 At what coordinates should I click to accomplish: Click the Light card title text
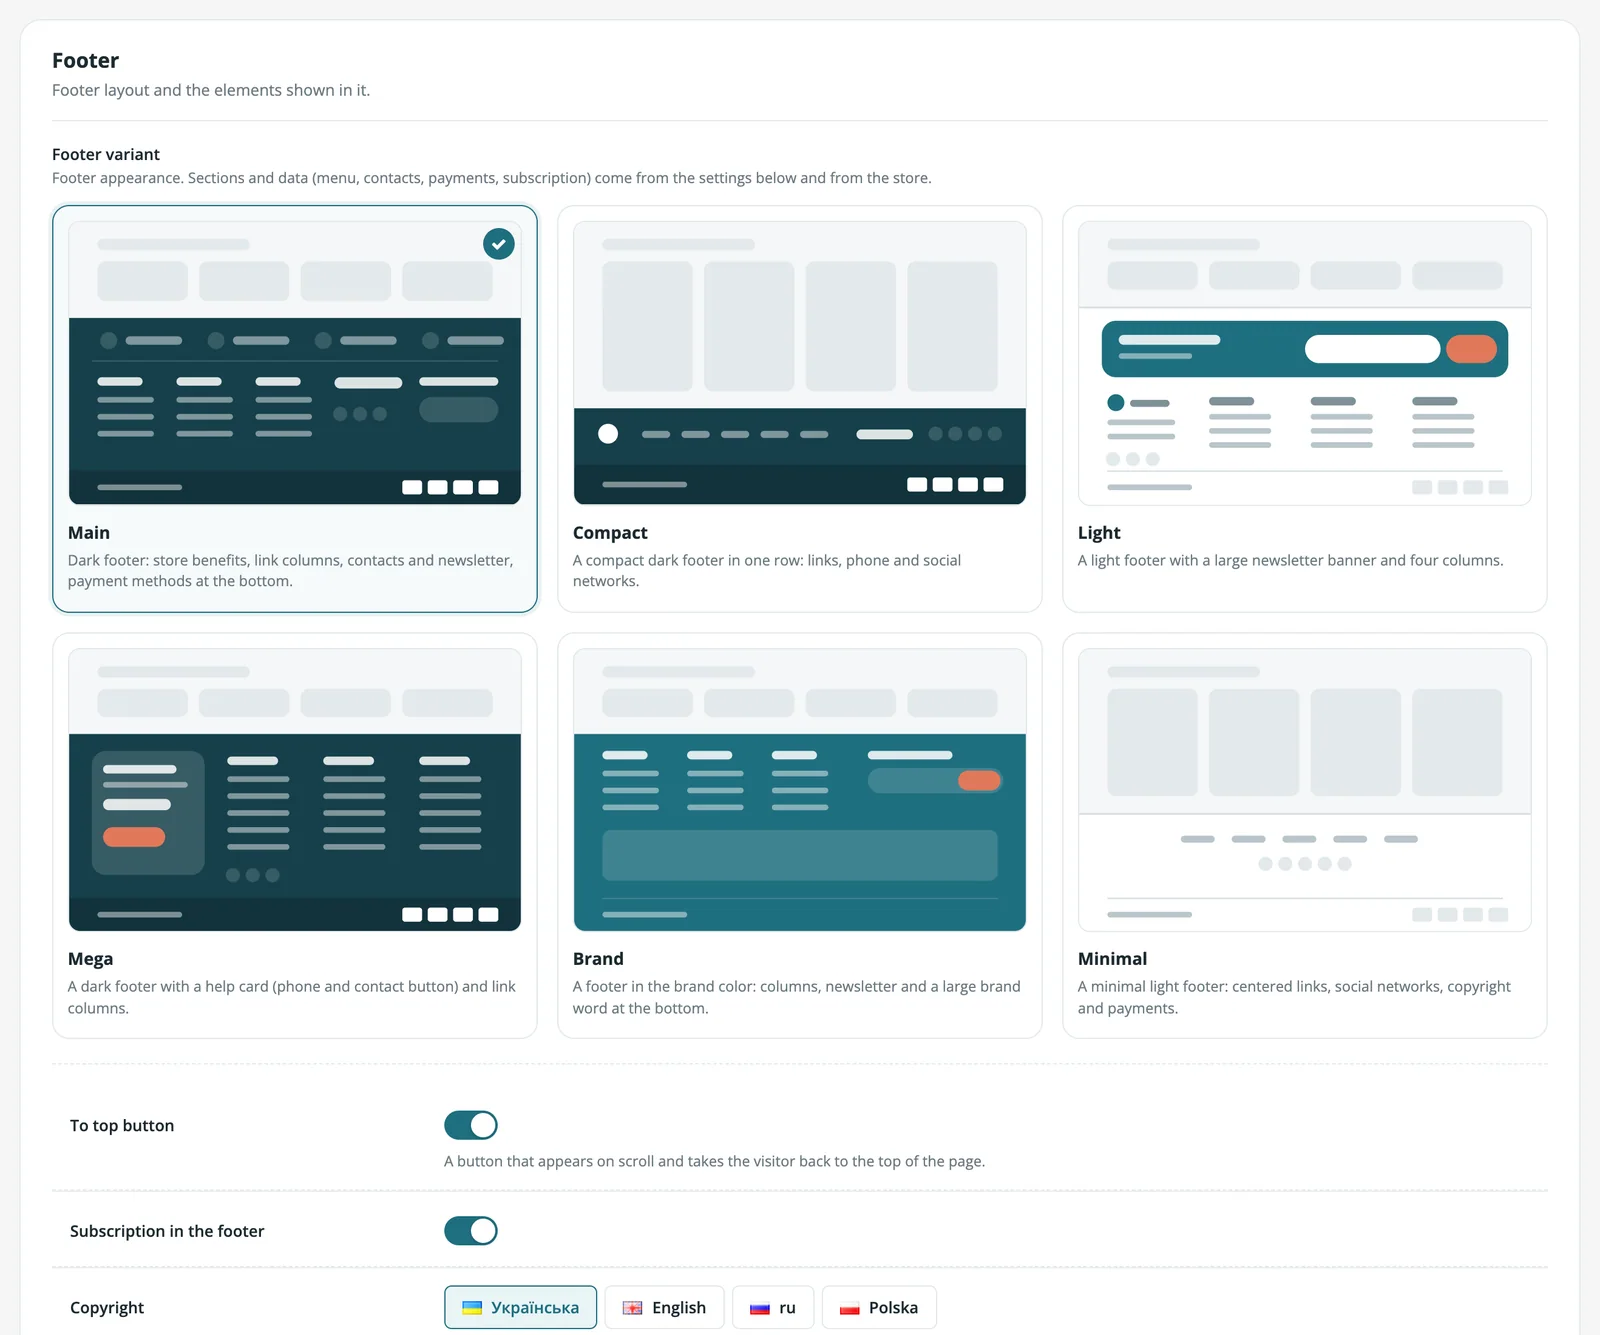pyautogui.click(x=1099, y=533)
